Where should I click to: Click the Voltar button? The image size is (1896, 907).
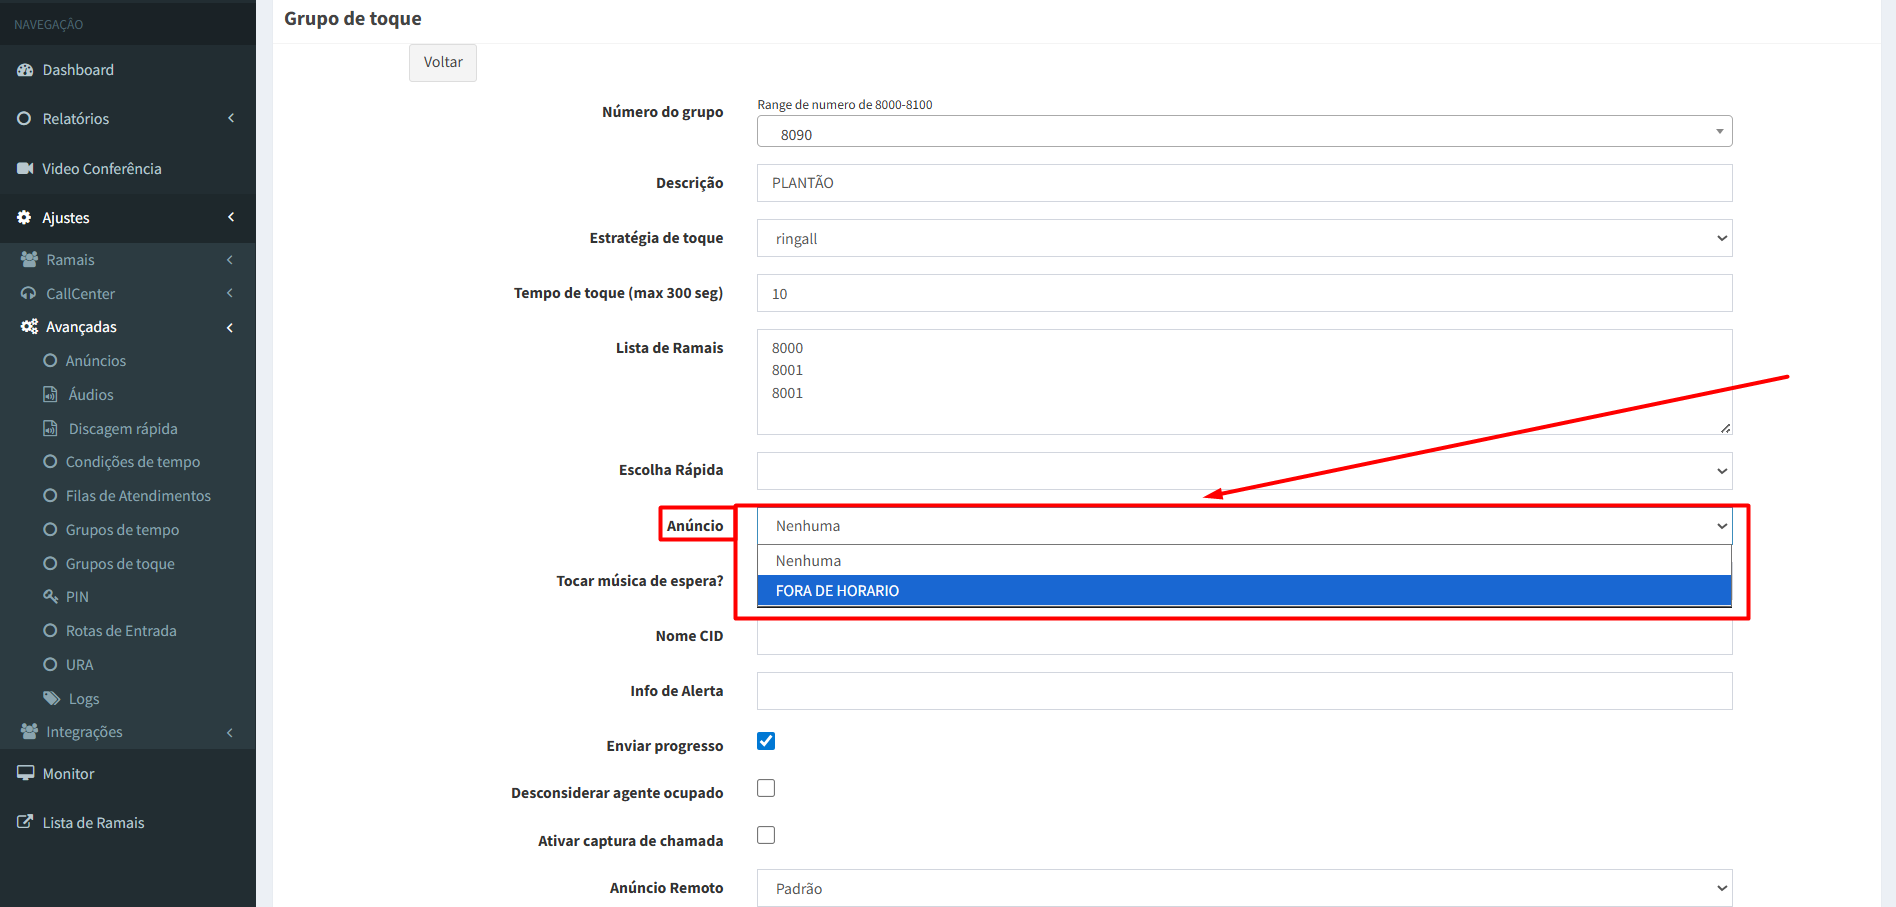point(442,63)
